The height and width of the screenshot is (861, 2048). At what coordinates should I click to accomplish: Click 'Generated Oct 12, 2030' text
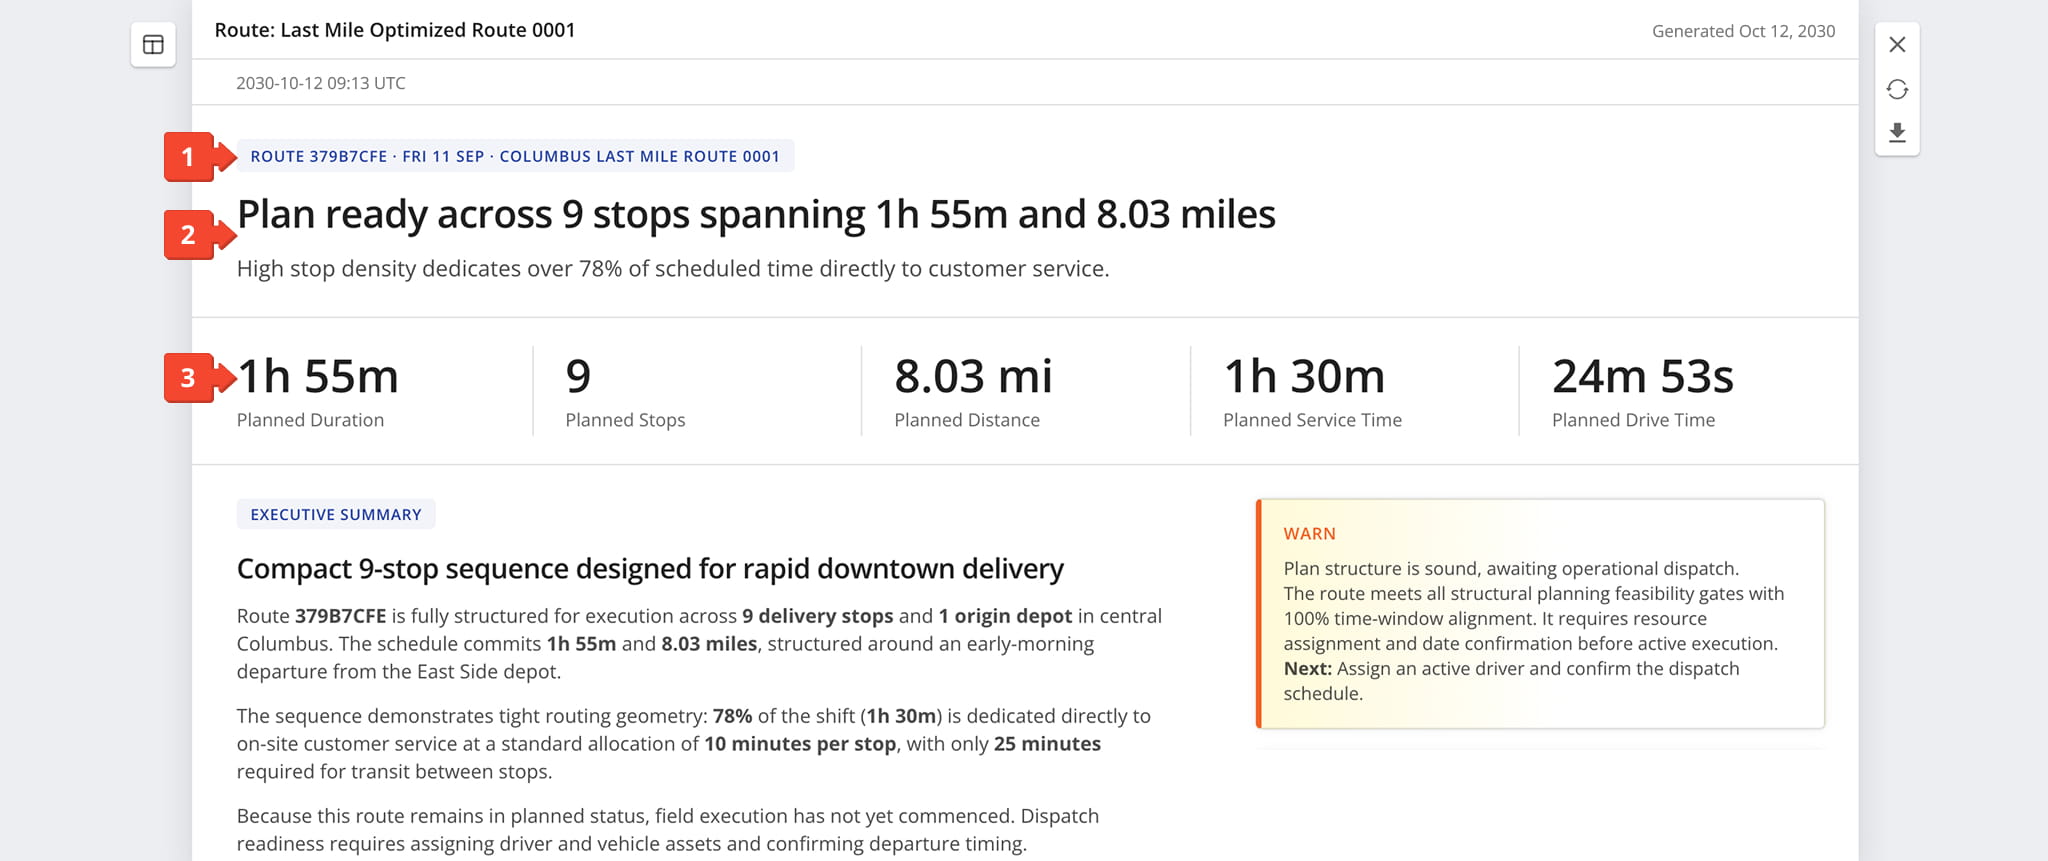[1743, 31]
